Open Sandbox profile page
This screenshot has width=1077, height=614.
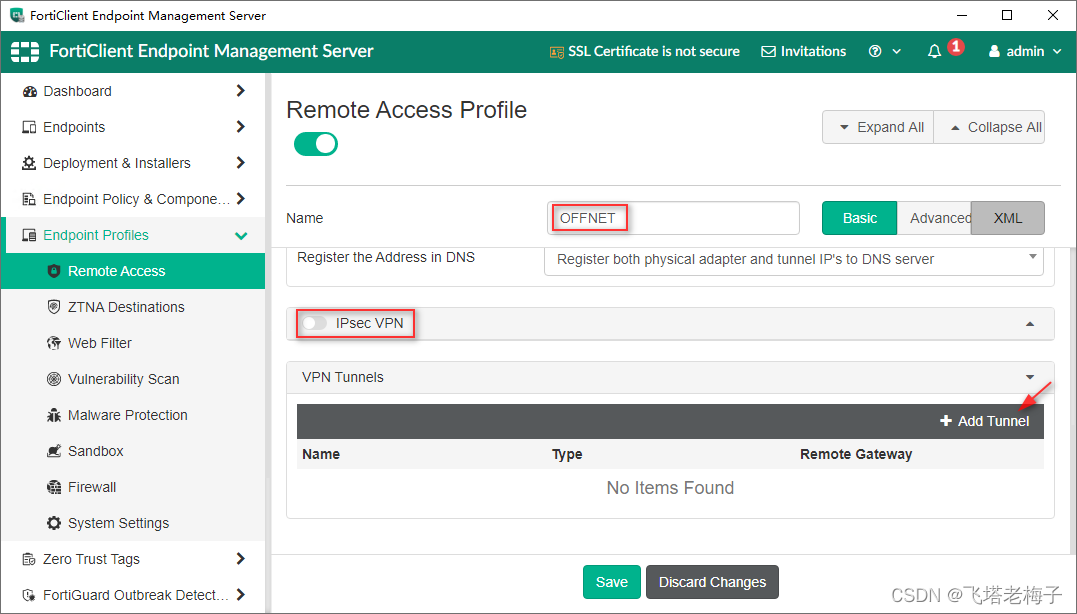[133, 451]
